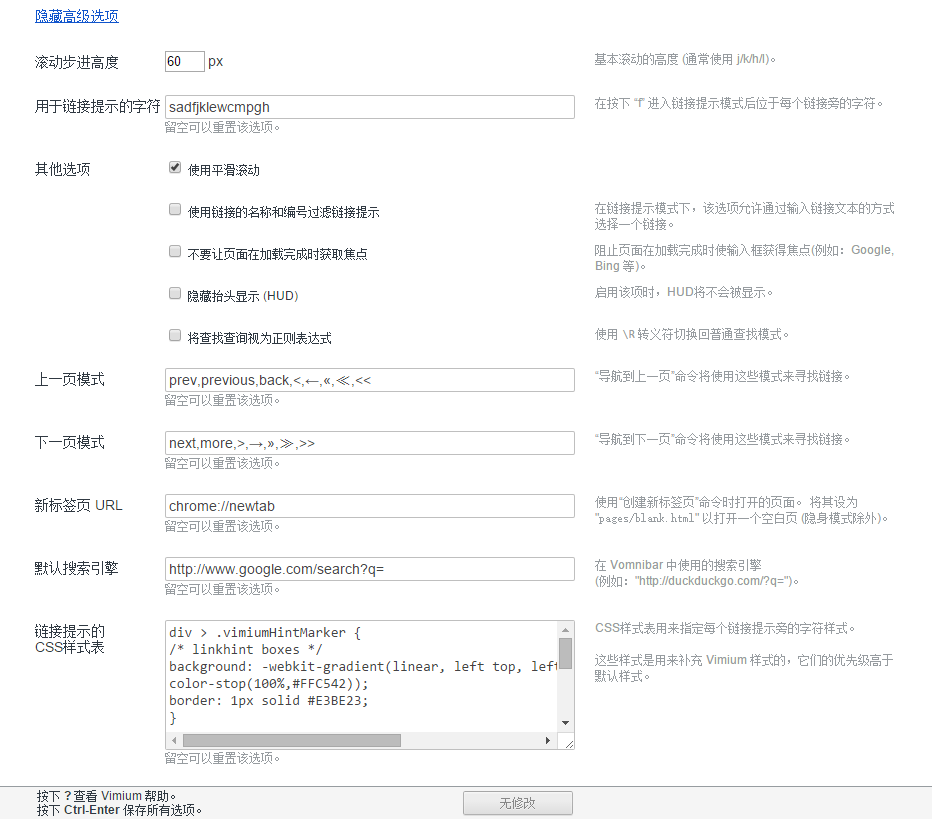The height and width of the screenshot is (819, 932).
Task: Click the 按下 Ctrl-Enter 保存所有选项 text
Action: pyautogui.click(x=119, y=810)
